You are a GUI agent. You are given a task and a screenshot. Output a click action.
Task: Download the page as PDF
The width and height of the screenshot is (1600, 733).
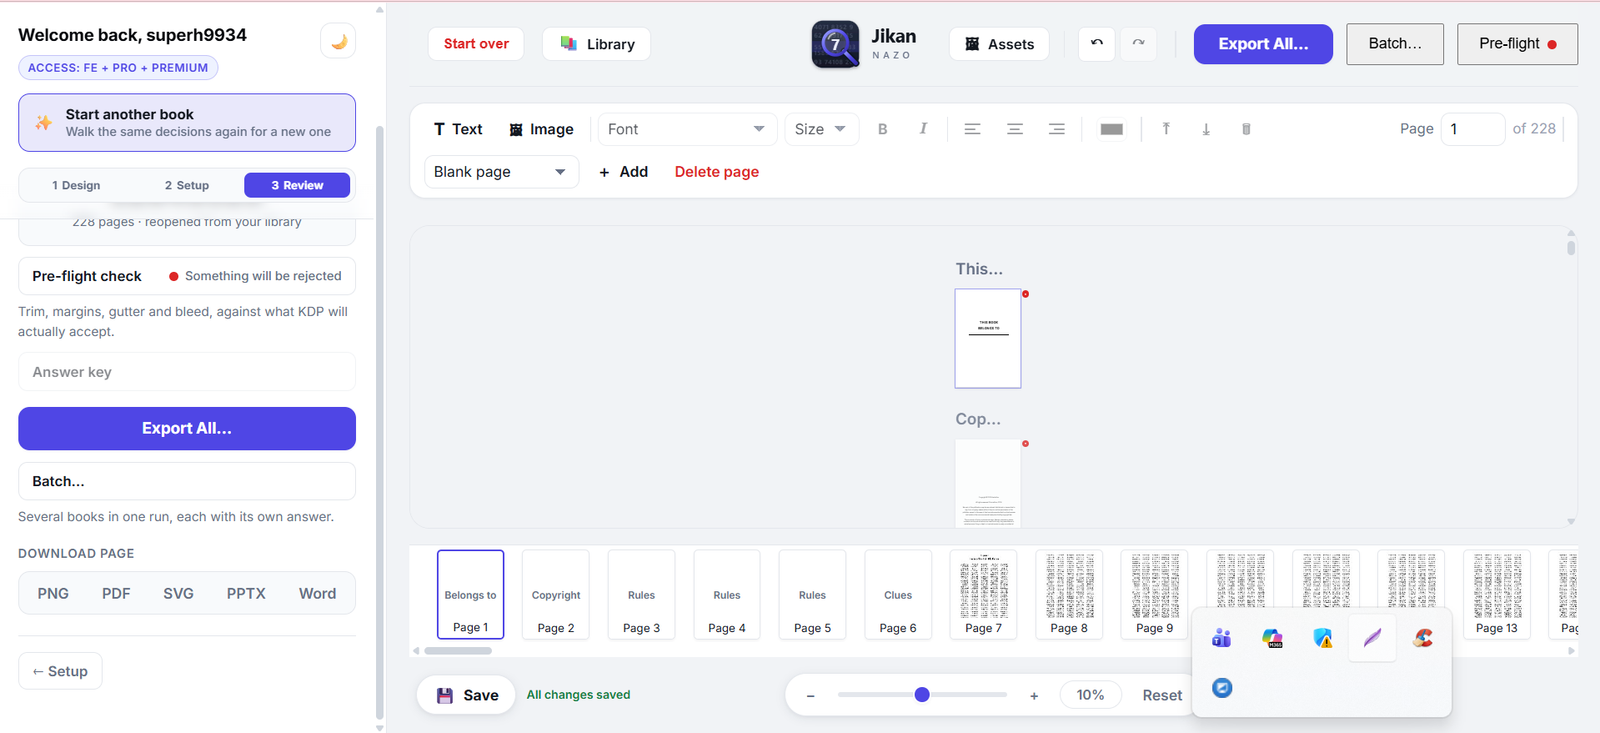(x=116, y=593)
